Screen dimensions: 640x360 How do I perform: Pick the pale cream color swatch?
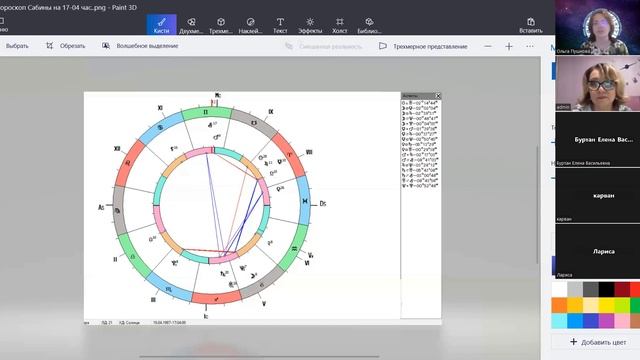coord(591,305)
